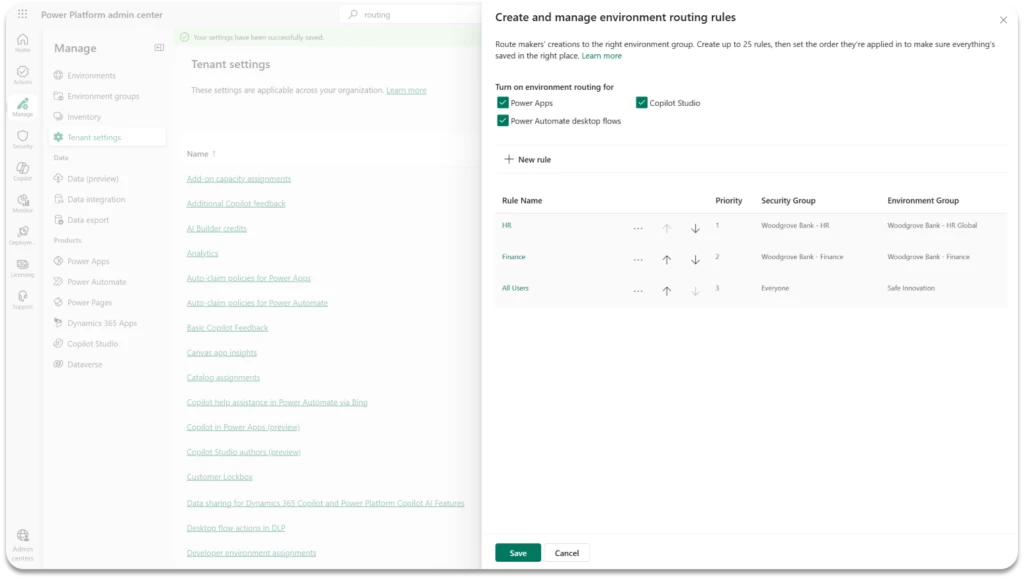
Task: Select Environment groups in Manage menu
Action: tap(103, 96)
